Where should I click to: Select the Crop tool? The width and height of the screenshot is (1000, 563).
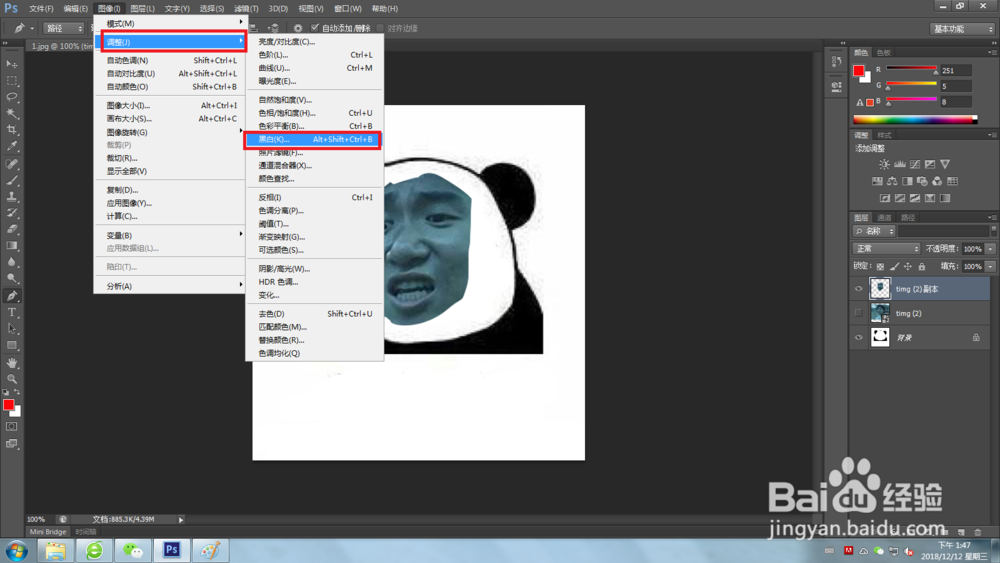pyautogui.click(x=11, y=129)
